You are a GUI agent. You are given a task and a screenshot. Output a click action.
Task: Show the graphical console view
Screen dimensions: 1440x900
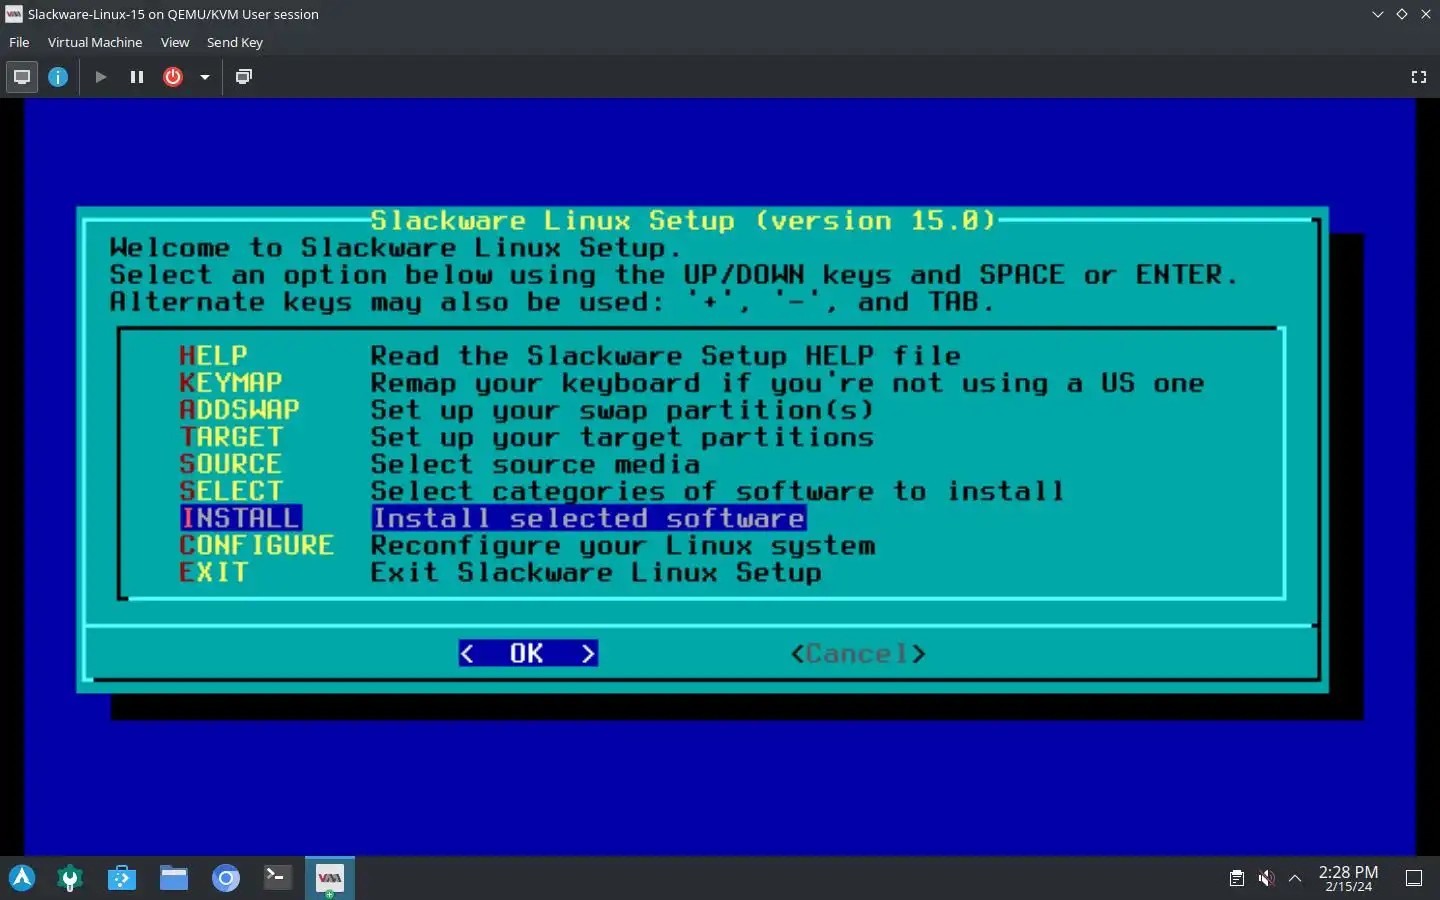click(22, 77)
